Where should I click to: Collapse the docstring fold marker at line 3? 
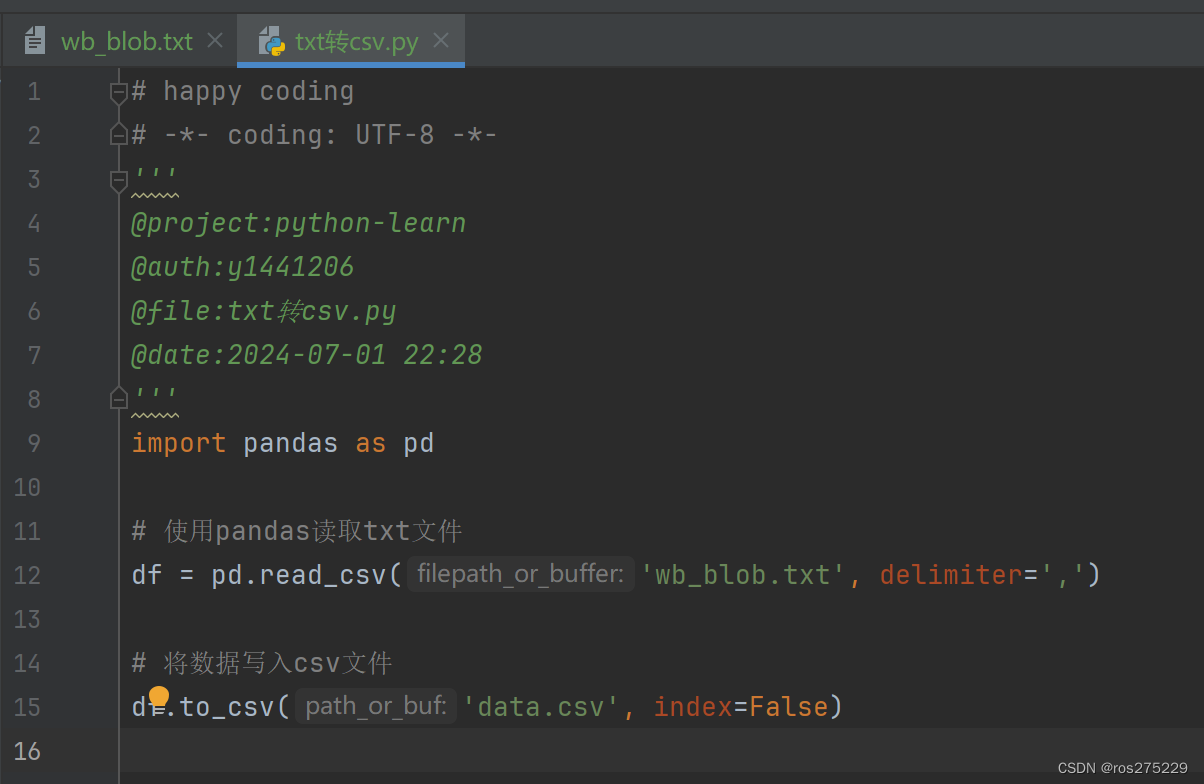(118, 180)
